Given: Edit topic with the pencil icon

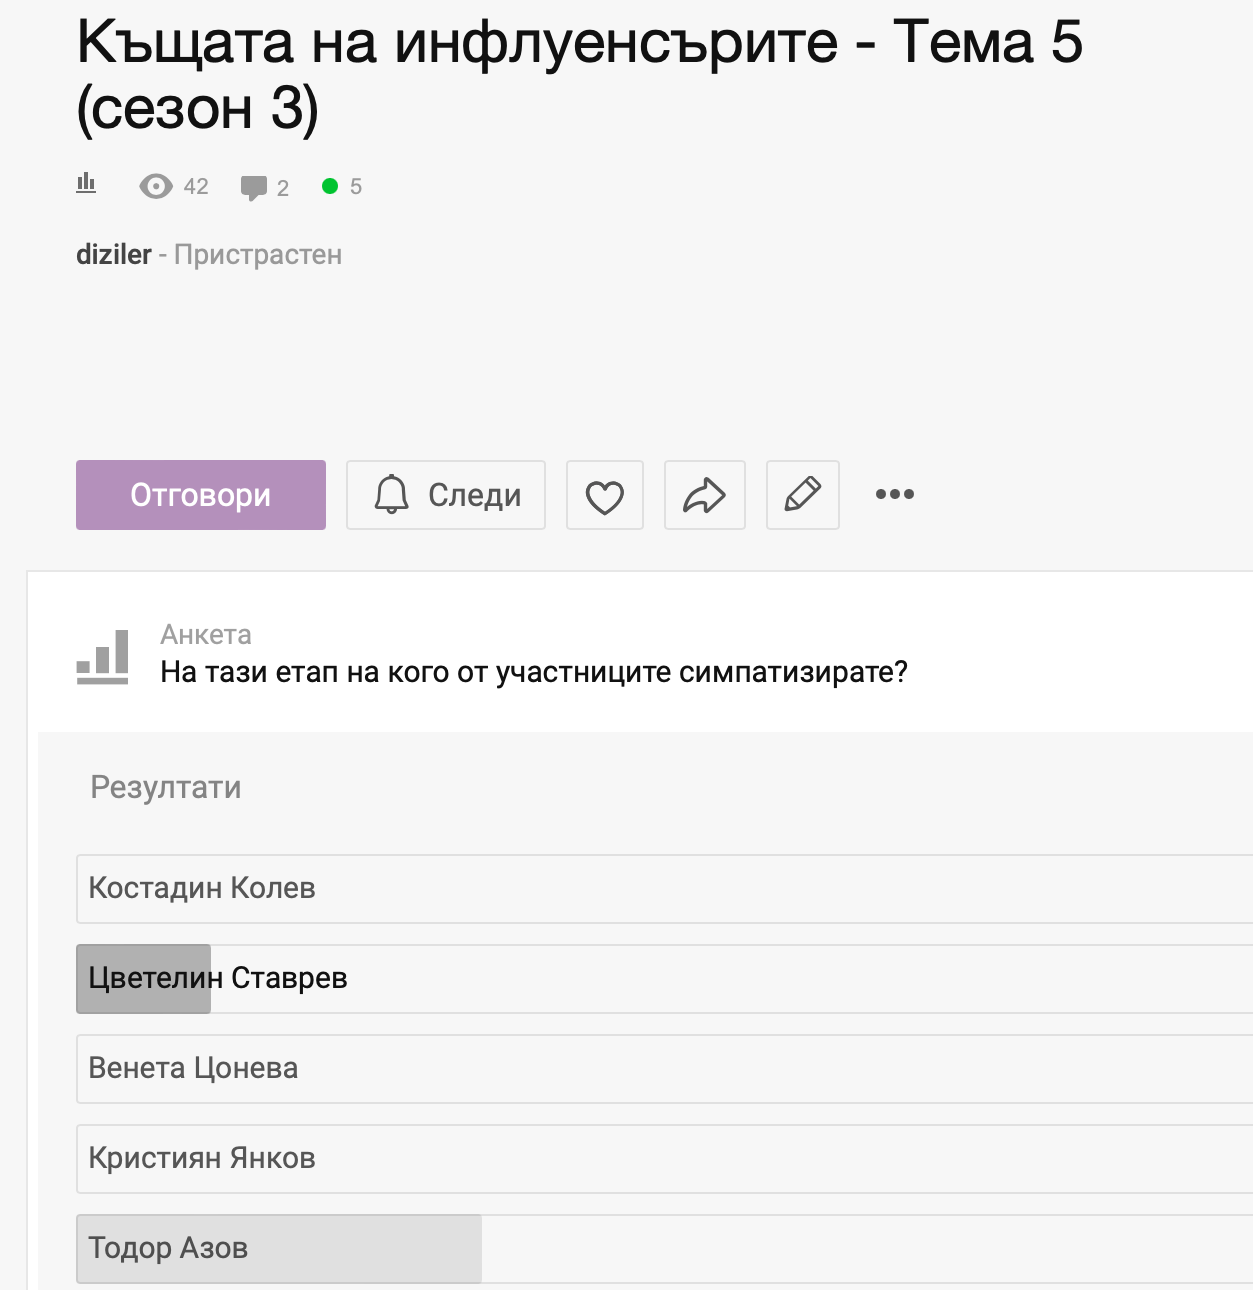Looking at the screenshot, I should [x=802, y=495].
